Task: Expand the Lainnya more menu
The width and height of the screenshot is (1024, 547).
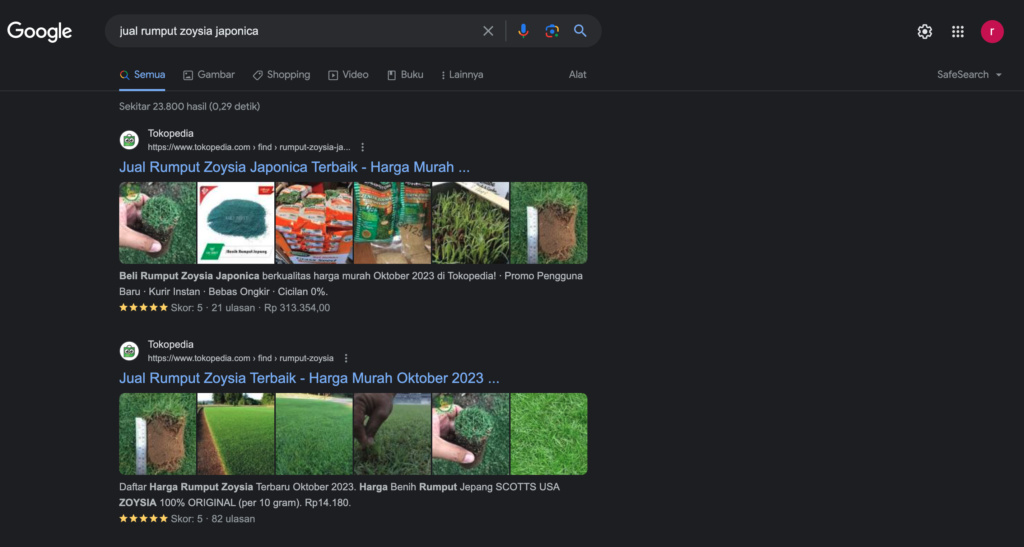Action: point(460,75)
